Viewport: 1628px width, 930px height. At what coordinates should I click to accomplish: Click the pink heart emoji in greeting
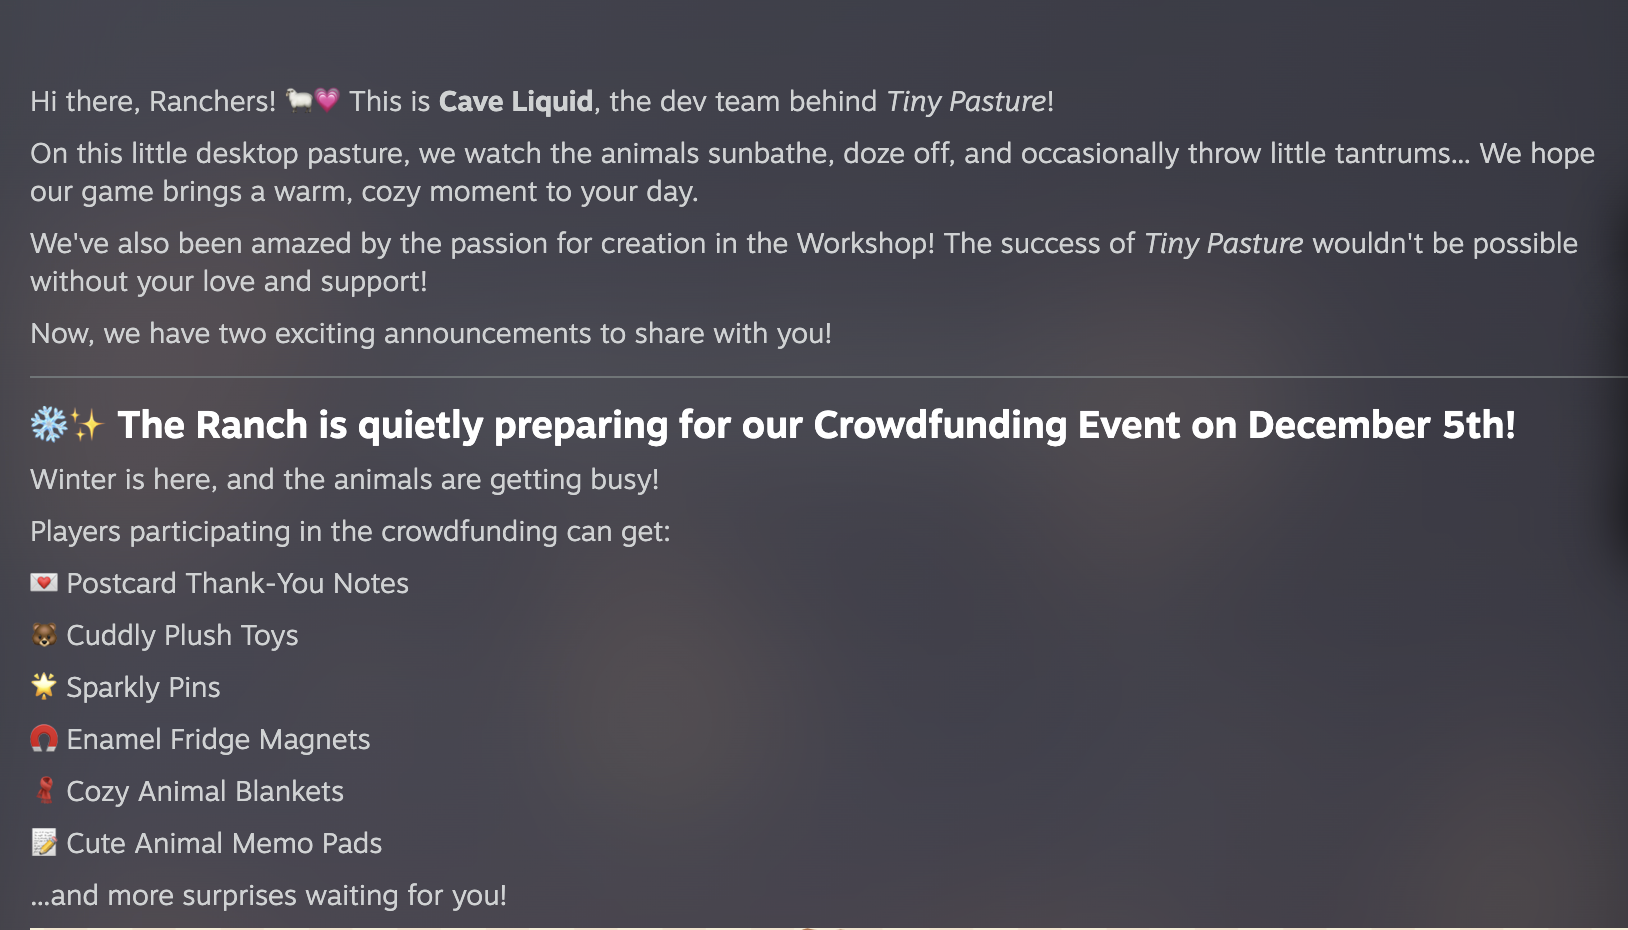[x=327, y=100]
